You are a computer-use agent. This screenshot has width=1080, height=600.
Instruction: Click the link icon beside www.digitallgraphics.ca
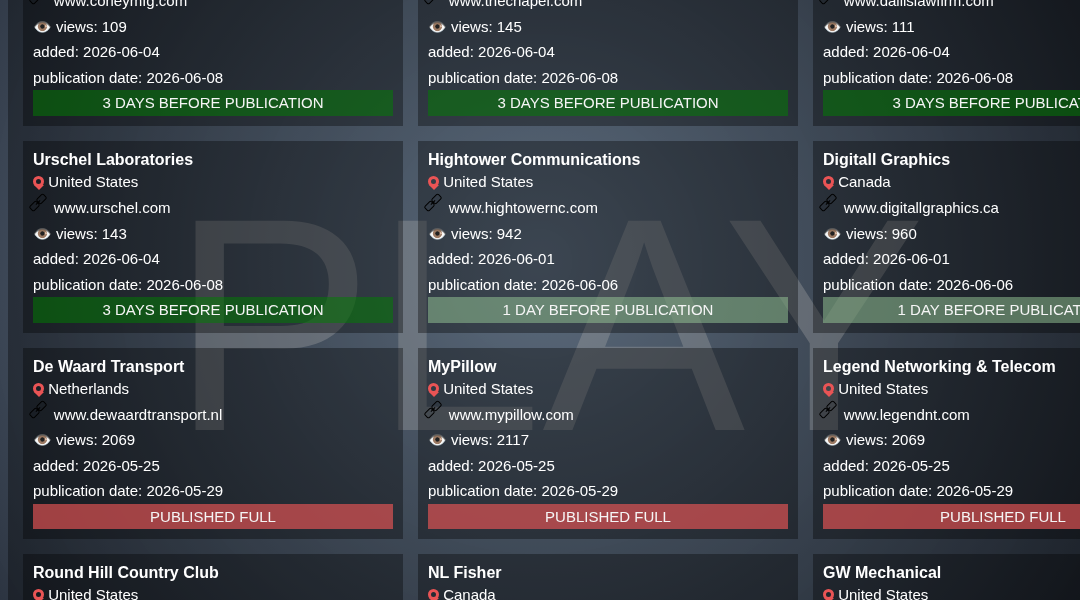(x=828, y=203)
